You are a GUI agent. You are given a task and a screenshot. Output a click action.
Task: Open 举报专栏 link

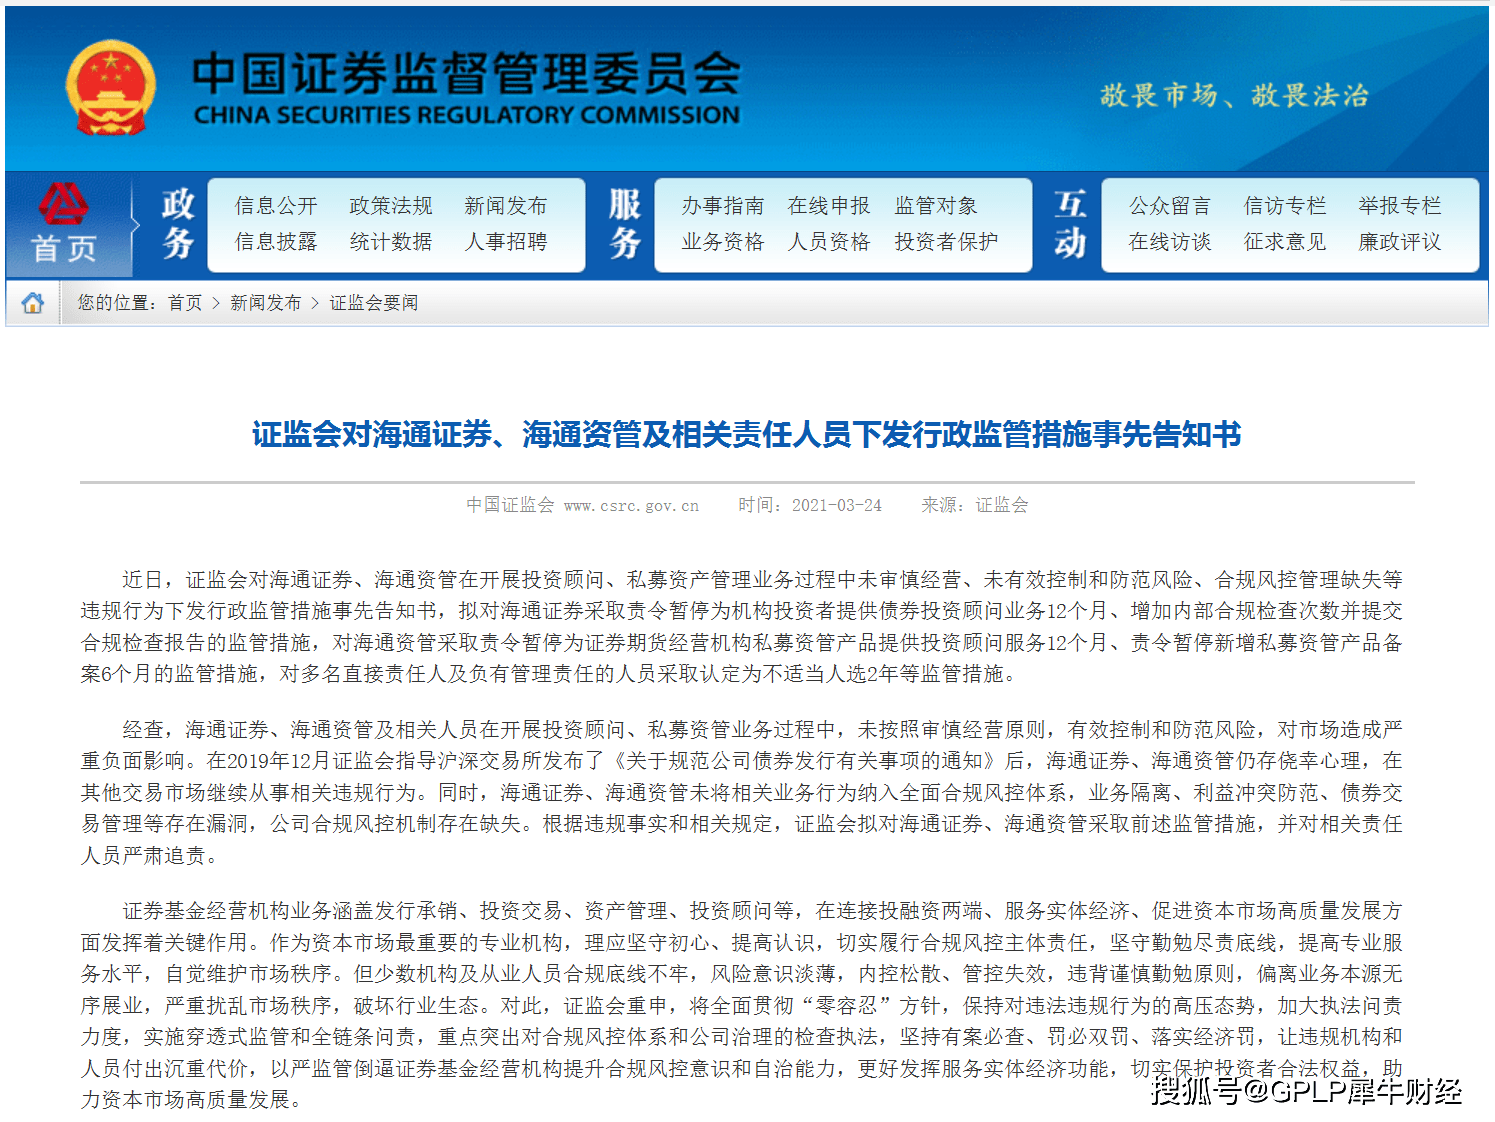point(1400,206)
